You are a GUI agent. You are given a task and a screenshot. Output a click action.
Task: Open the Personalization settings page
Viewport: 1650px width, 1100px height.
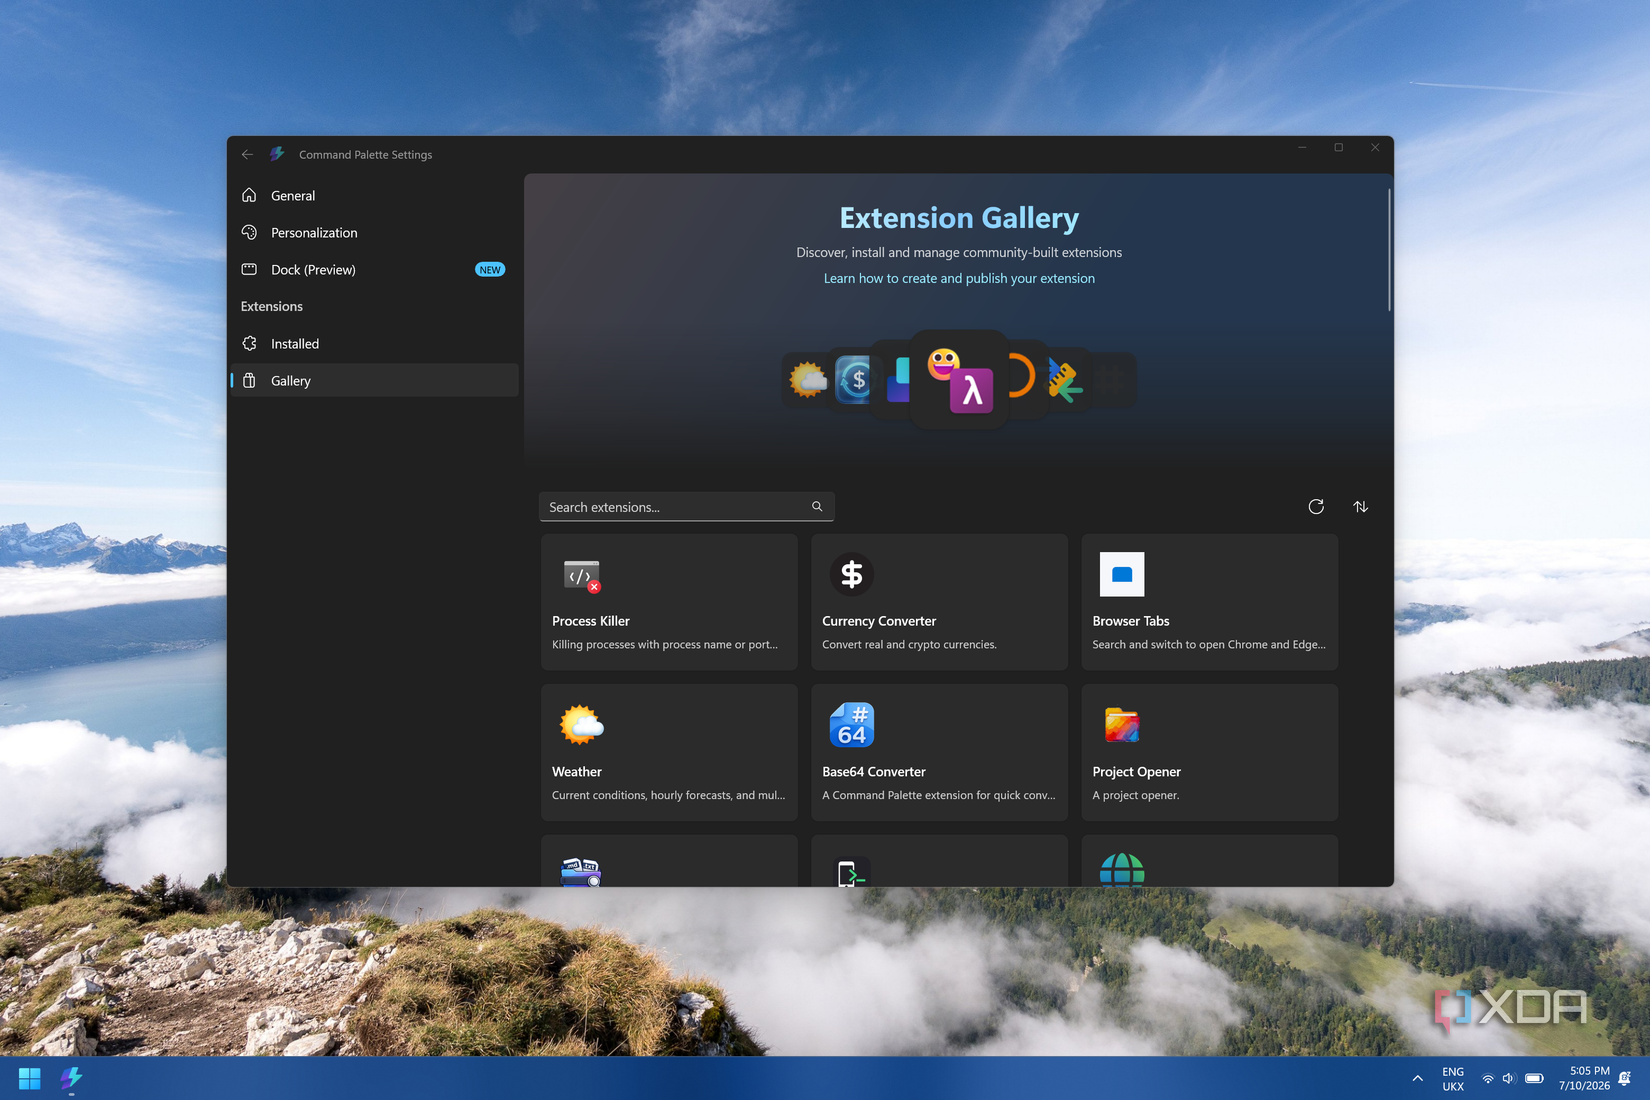click(x=374, y=232)
